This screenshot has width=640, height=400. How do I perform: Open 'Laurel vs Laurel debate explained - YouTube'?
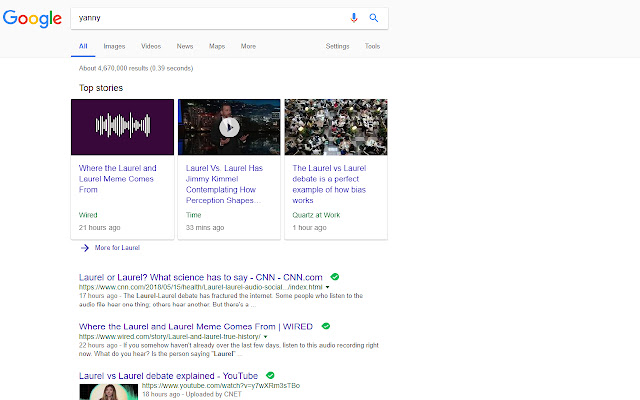click(x=169, y=376)
